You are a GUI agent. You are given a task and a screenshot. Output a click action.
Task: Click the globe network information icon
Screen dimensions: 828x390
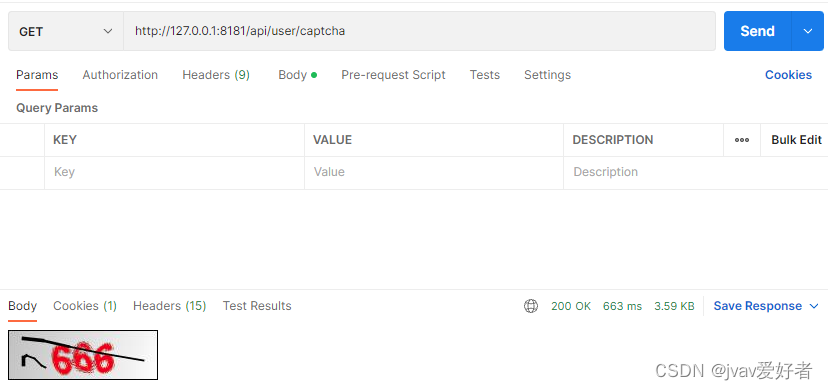click(531, 306)
